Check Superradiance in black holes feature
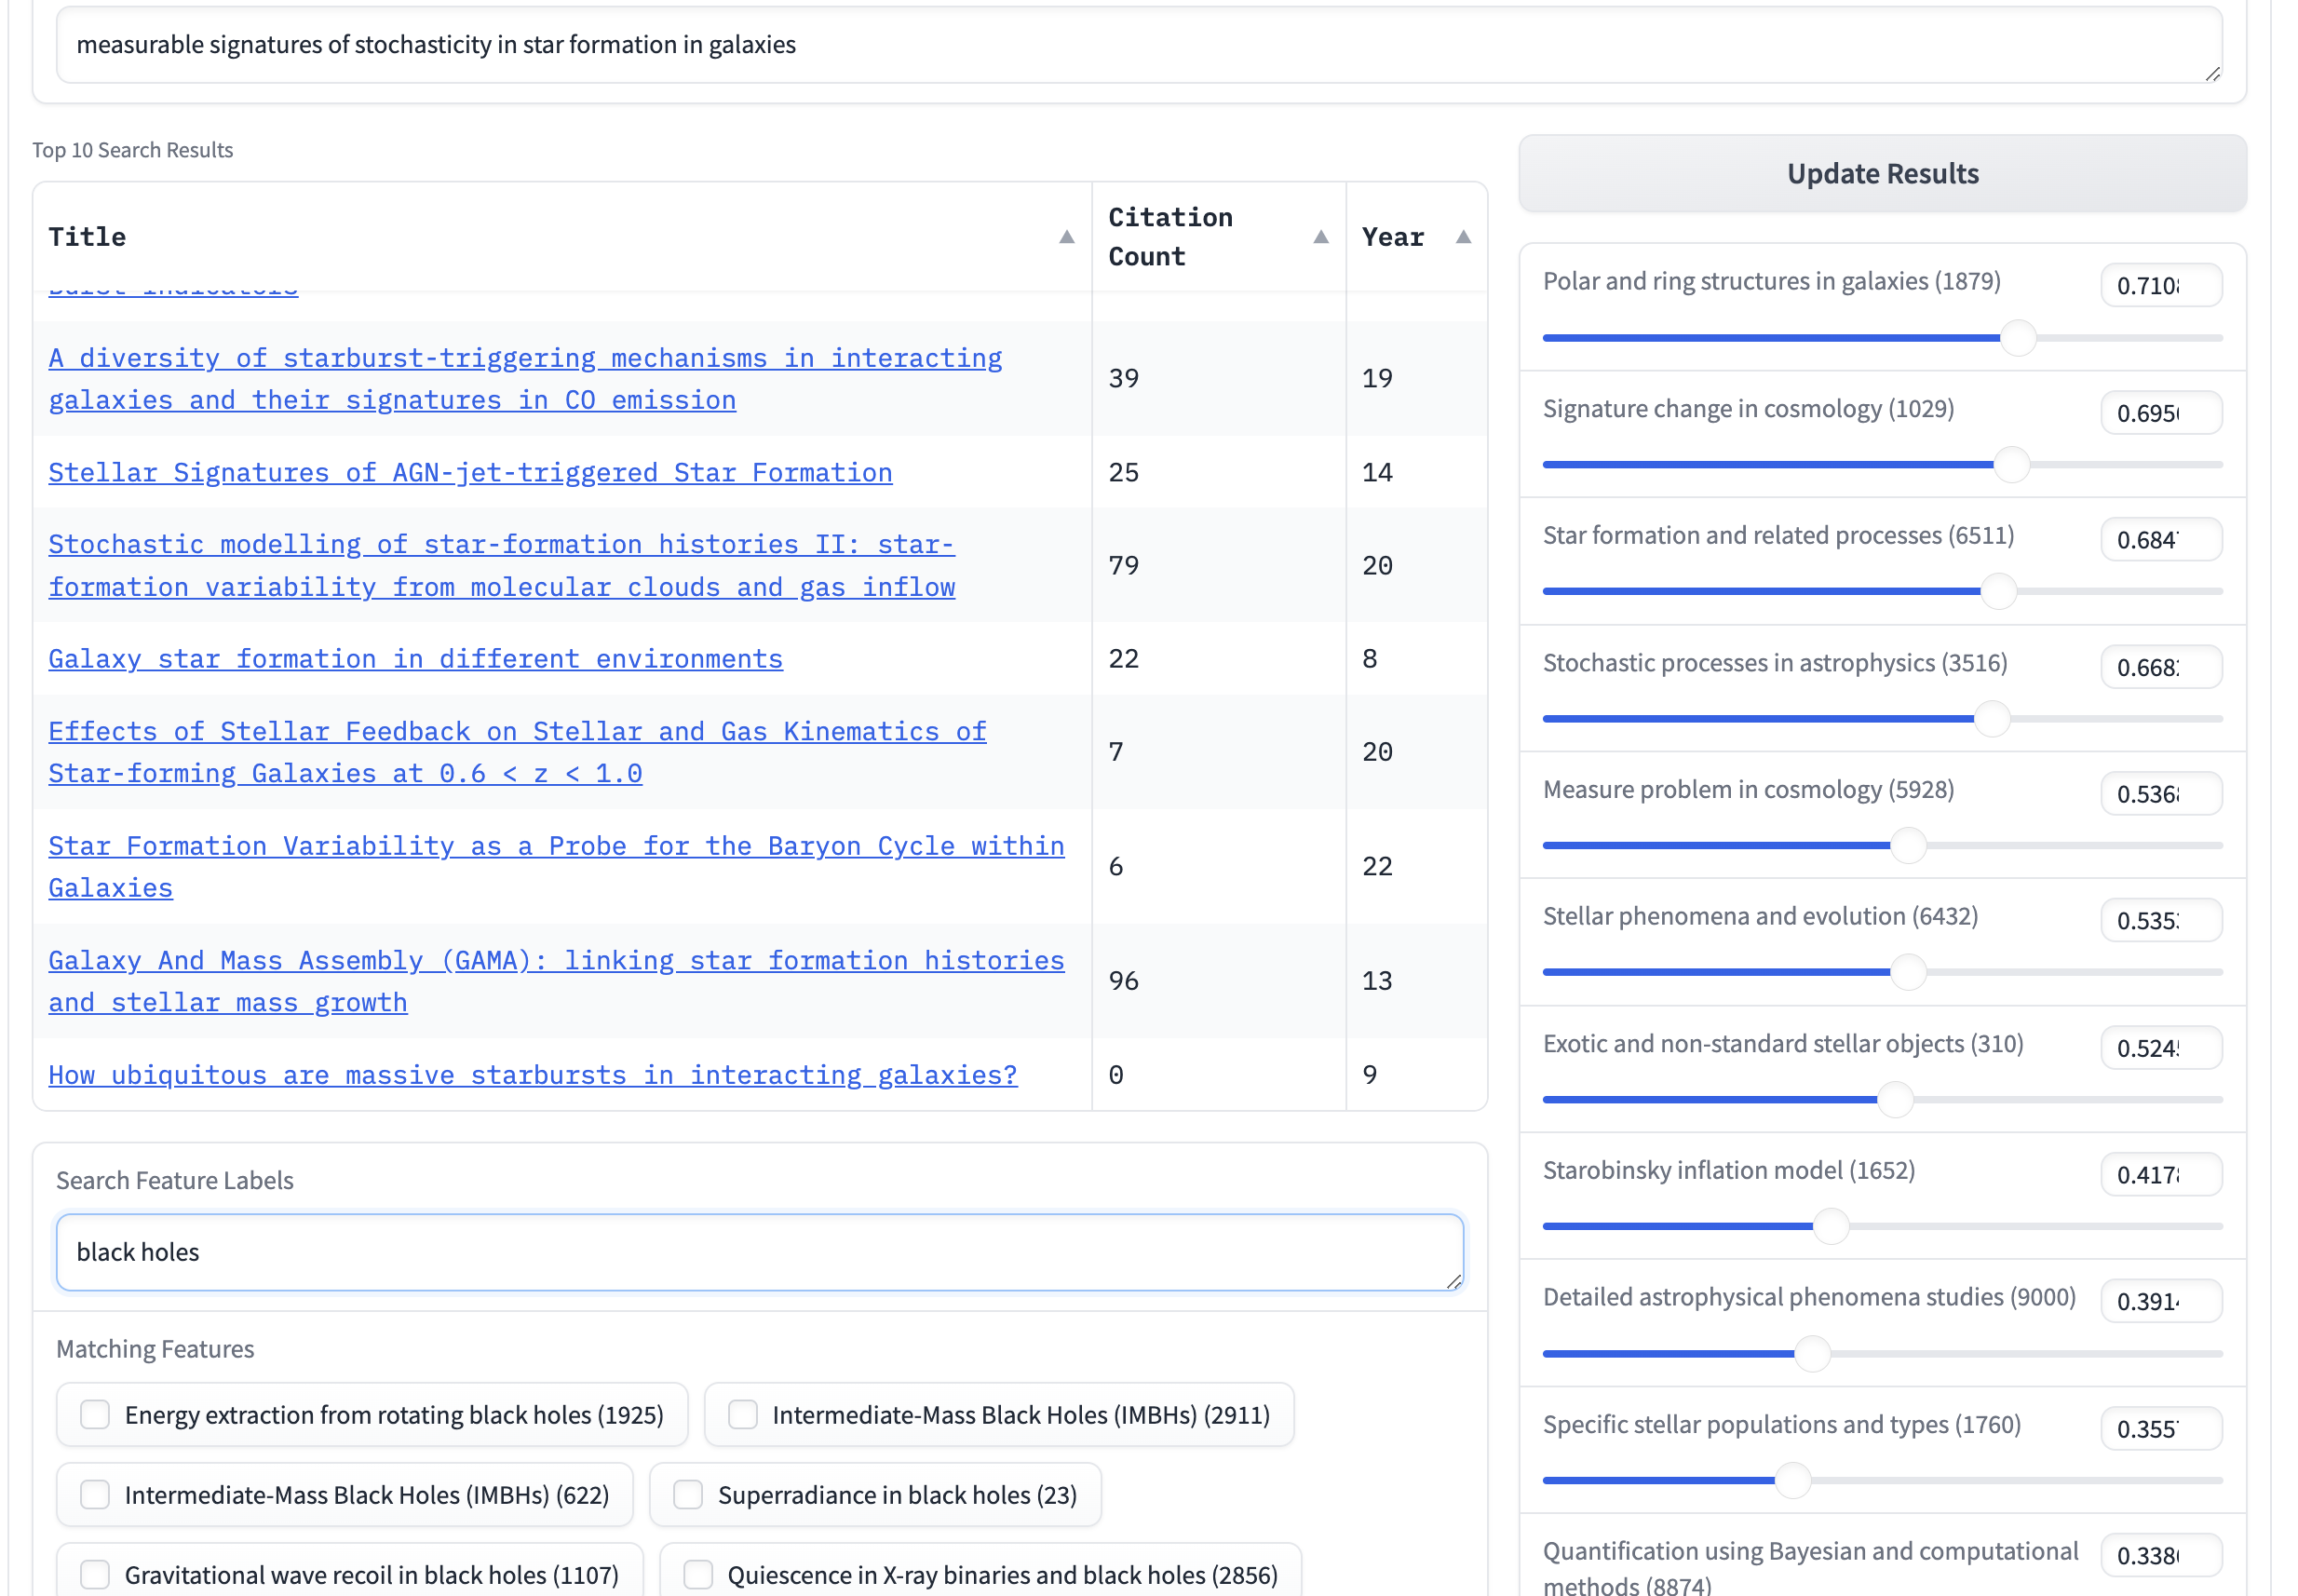Screen dimensions: 2298x1596 (x=687, y=1494)
